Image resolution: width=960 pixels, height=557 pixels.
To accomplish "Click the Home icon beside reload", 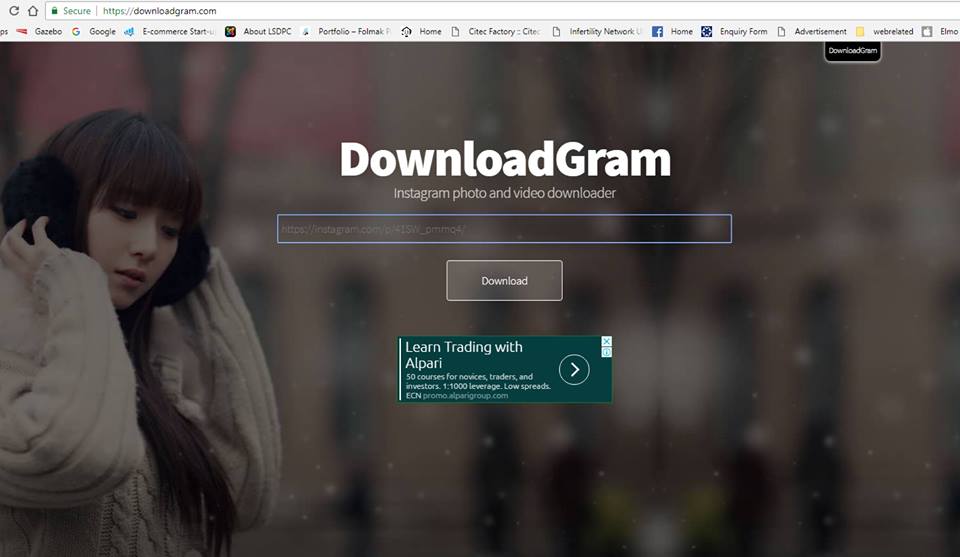I will 33,11.
